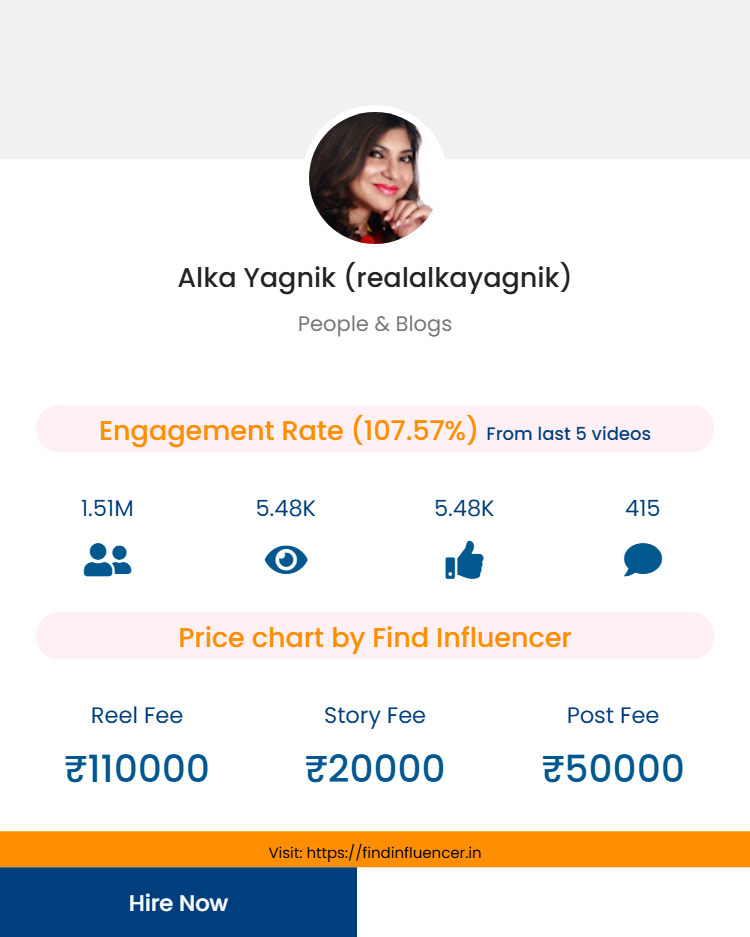Click the Alka Yagnik (realalkayagnik) name
This screenshot has width=750, height=937.
pyautogui.click(x=375, y=278)
